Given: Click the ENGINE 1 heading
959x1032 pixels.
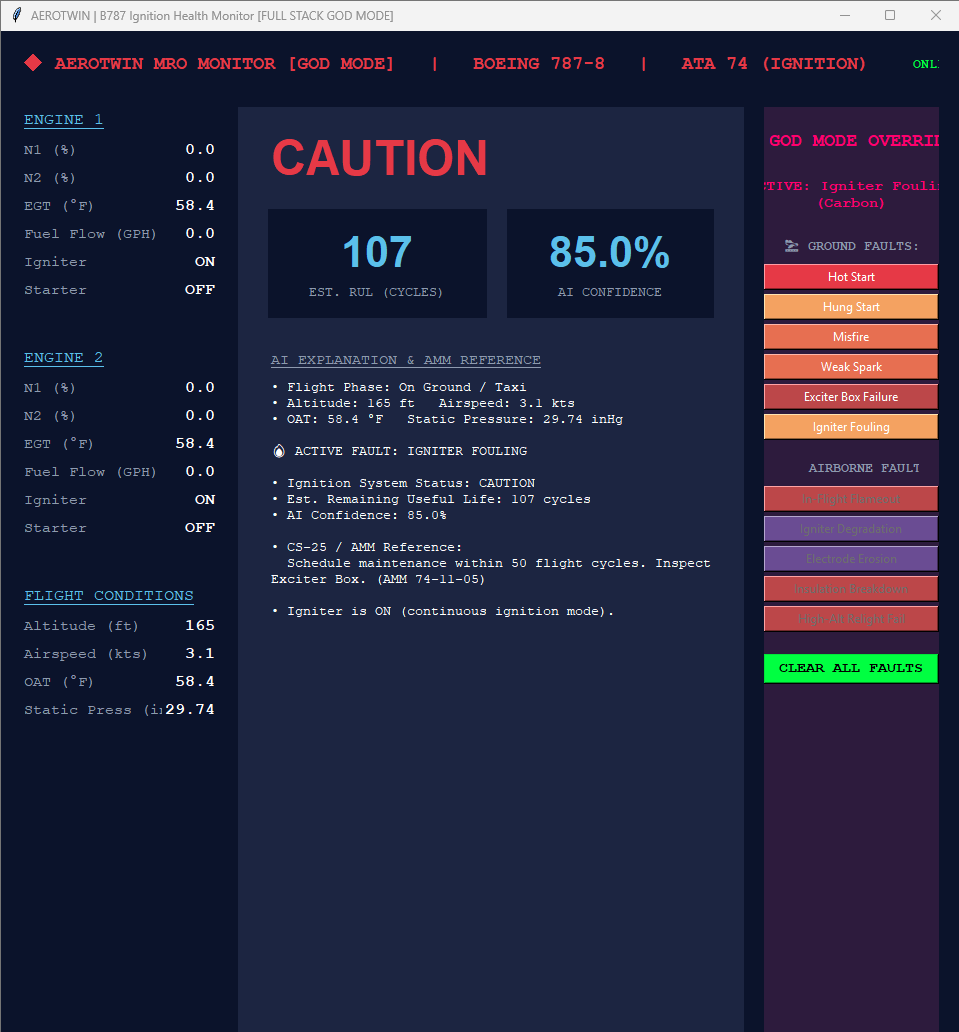Looking at the screenshot, I should coord(63,120).
